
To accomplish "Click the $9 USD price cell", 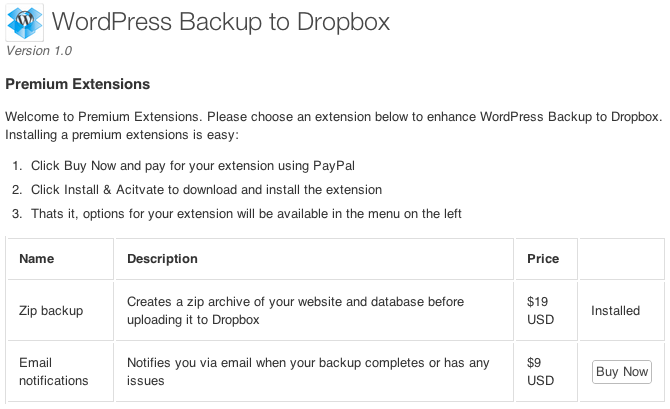I will [541, 371].
